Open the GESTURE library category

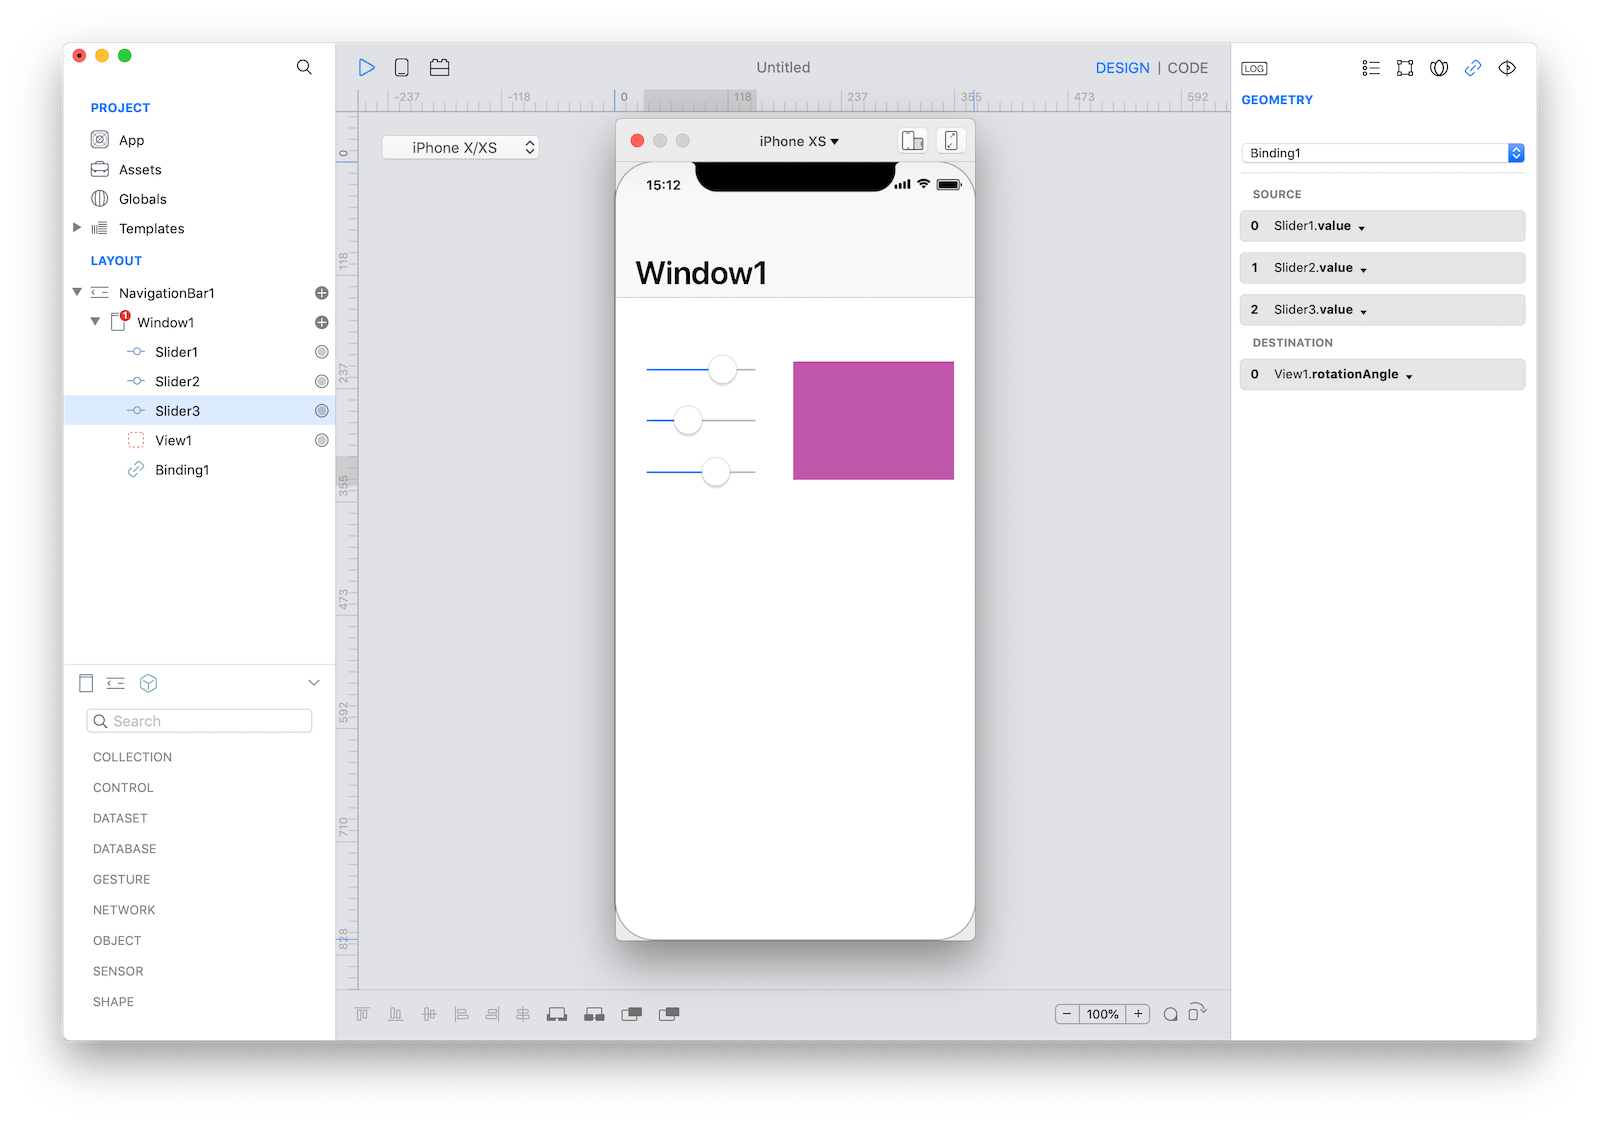[x=122, y=880]
